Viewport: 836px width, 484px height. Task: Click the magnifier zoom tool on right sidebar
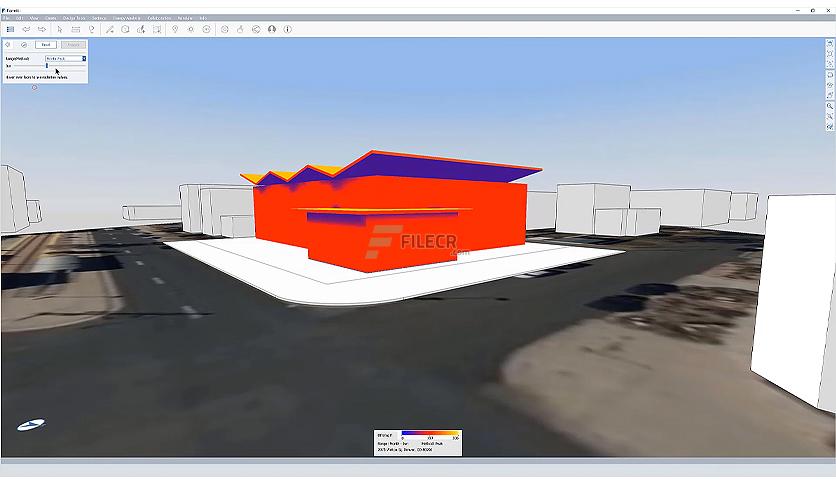coord(830,106)
